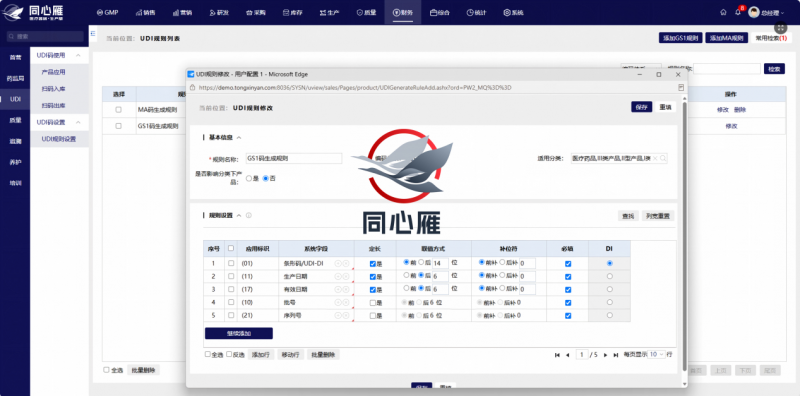Viewport: 800px width, 396px height.
Task: Click the magnifier icon in sidebar search
Action: [10, 37]
